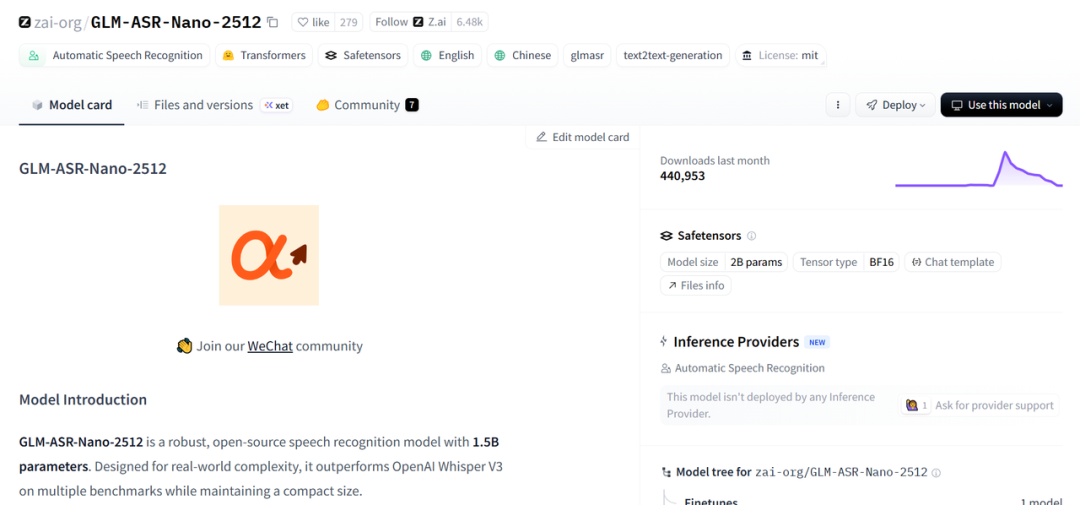1080x505 pixels.
Task: Copy the model name using copy icon
Action: point(273,22)
